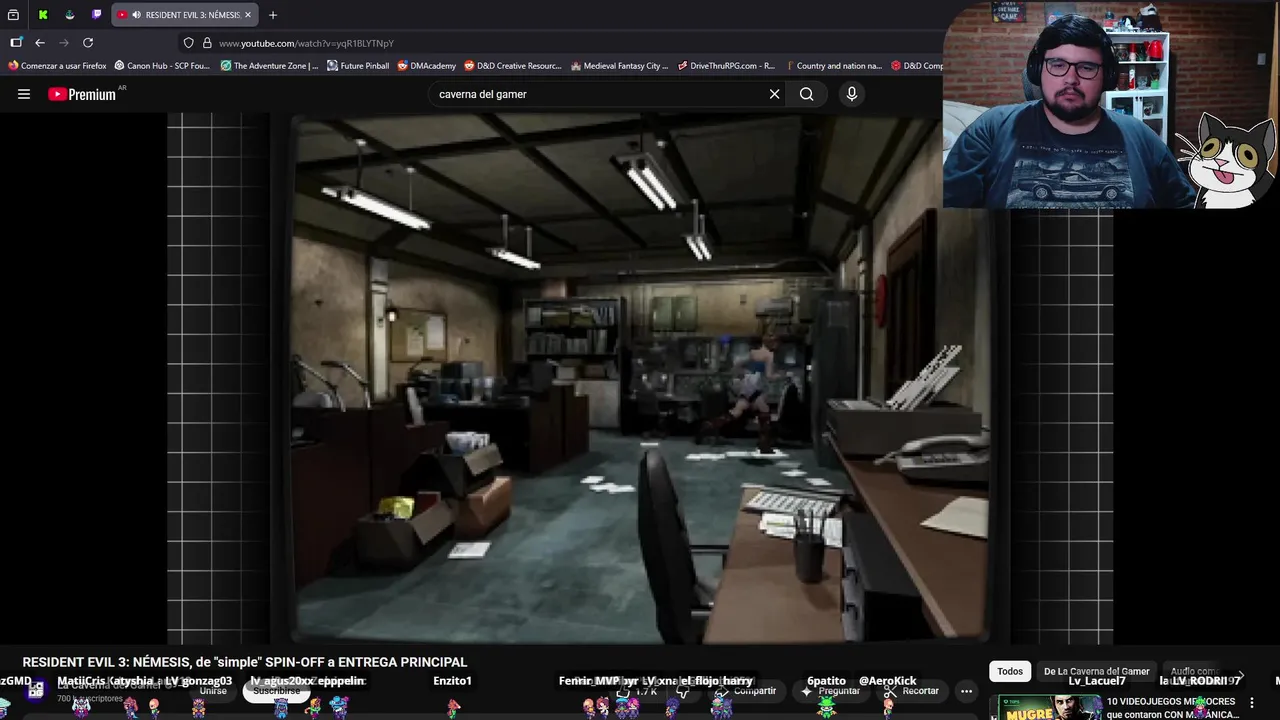Open the channel avatar beside Unirse

[x=36, y=690]
